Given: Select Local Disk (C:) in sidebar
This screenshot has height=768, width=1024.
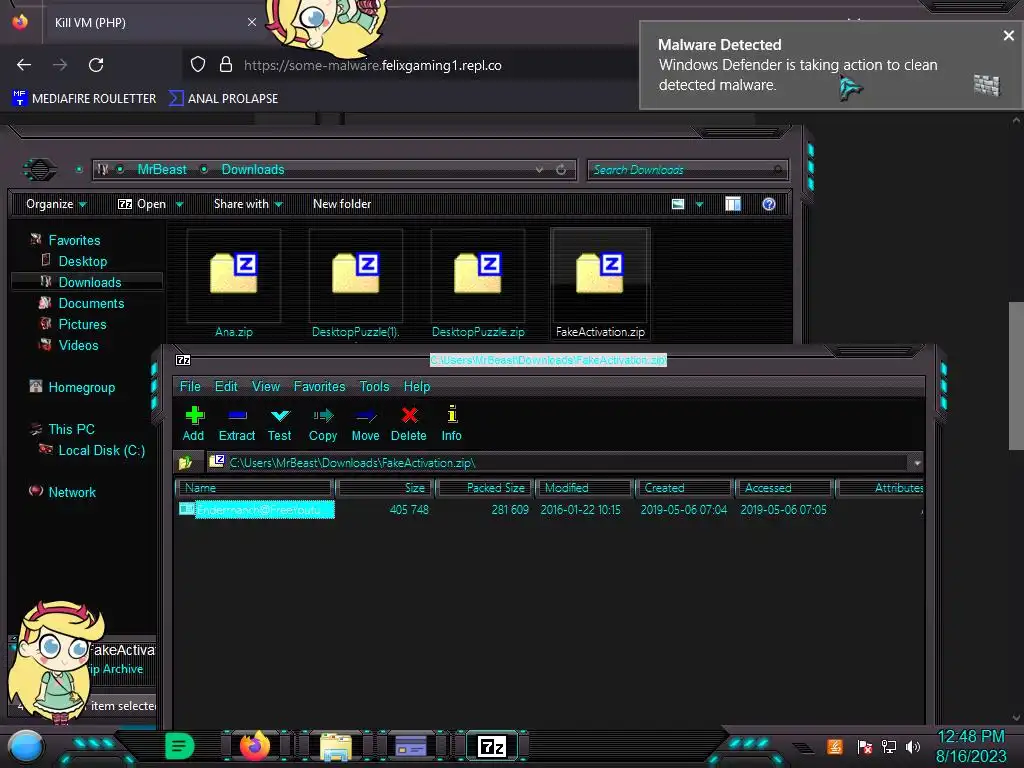Looking at the screenshot, I should 101,450.
